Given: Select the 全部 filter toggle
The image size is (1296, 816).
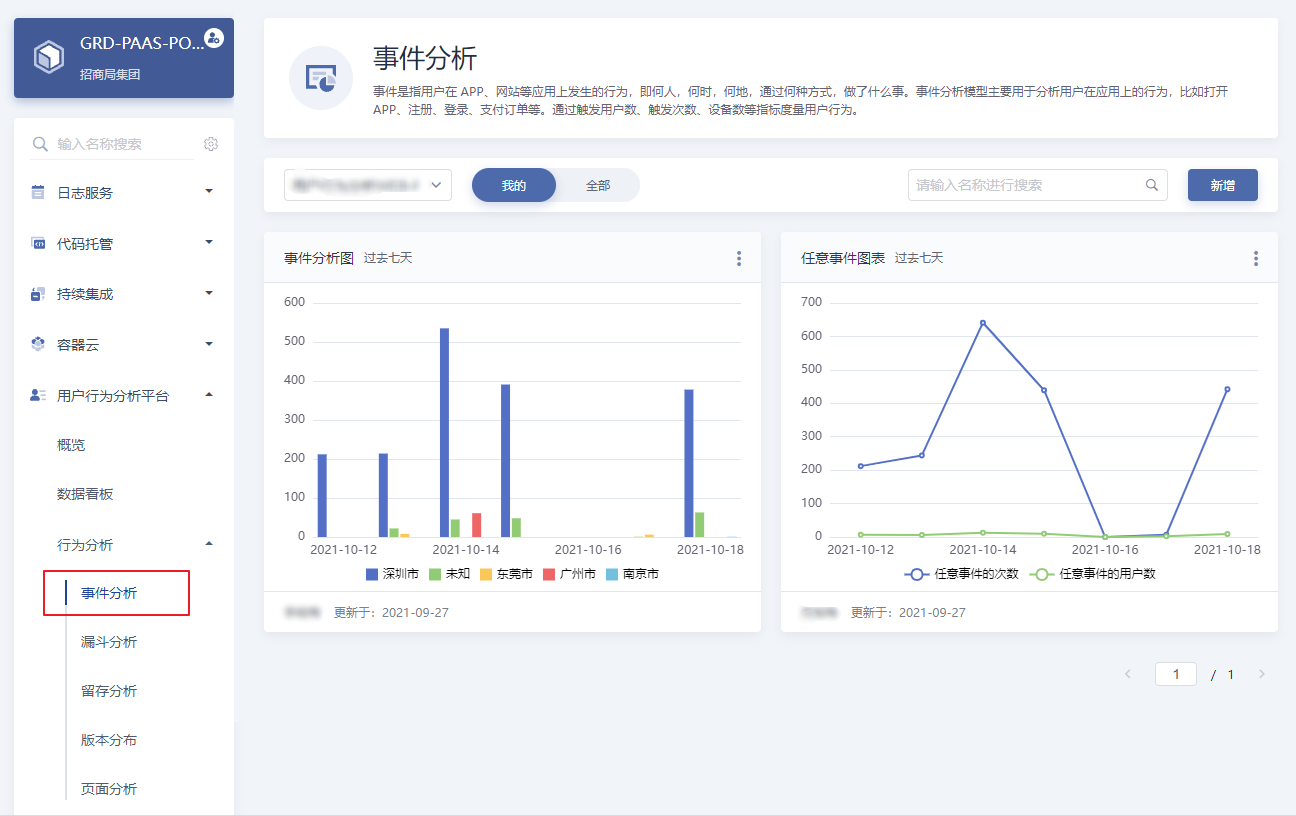Looking at the screenshot, I should point(598,185).
